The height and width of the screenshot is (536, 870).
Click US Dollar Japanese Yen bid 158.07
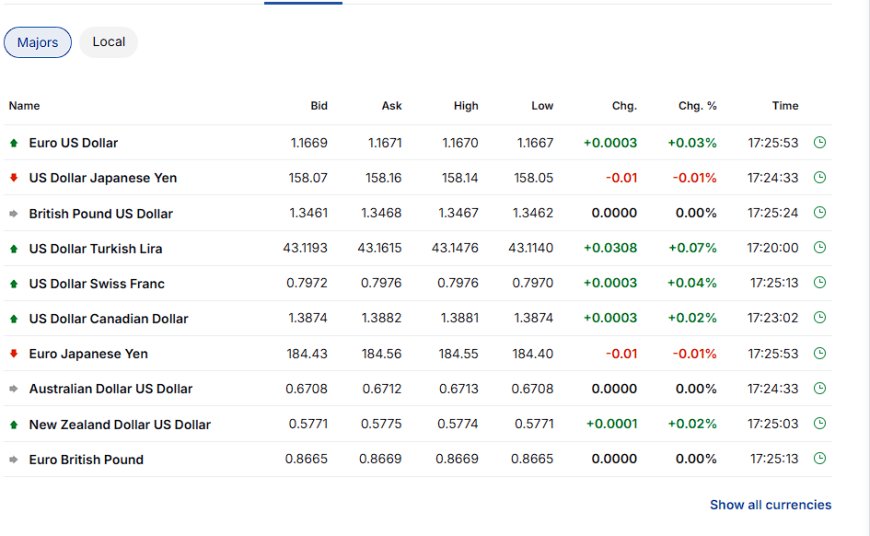click(308, 178)
